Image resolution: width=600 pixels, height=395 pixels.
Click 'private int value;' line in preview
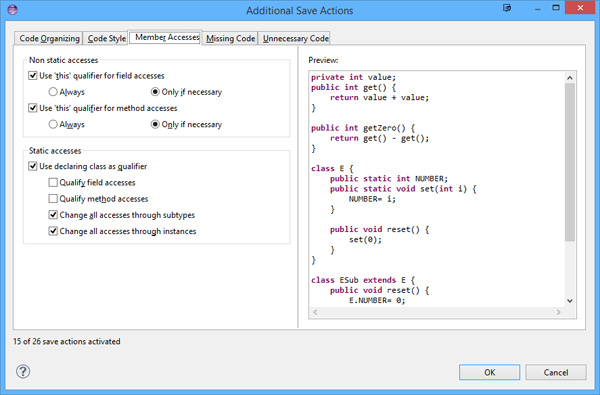[x=353, y=77]
